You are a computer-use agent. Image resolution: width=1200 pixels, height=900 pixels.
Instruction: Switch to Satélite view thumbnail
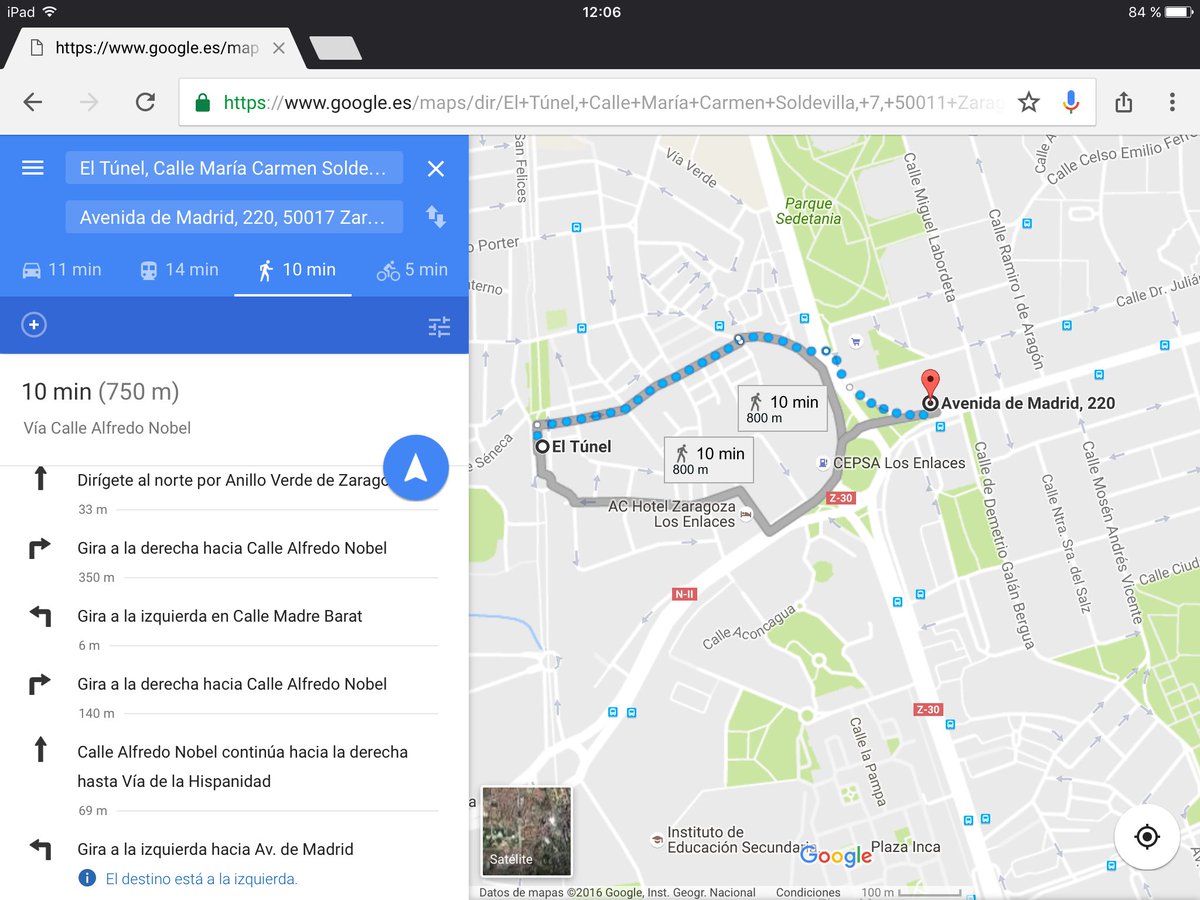[x=527, y=831]
